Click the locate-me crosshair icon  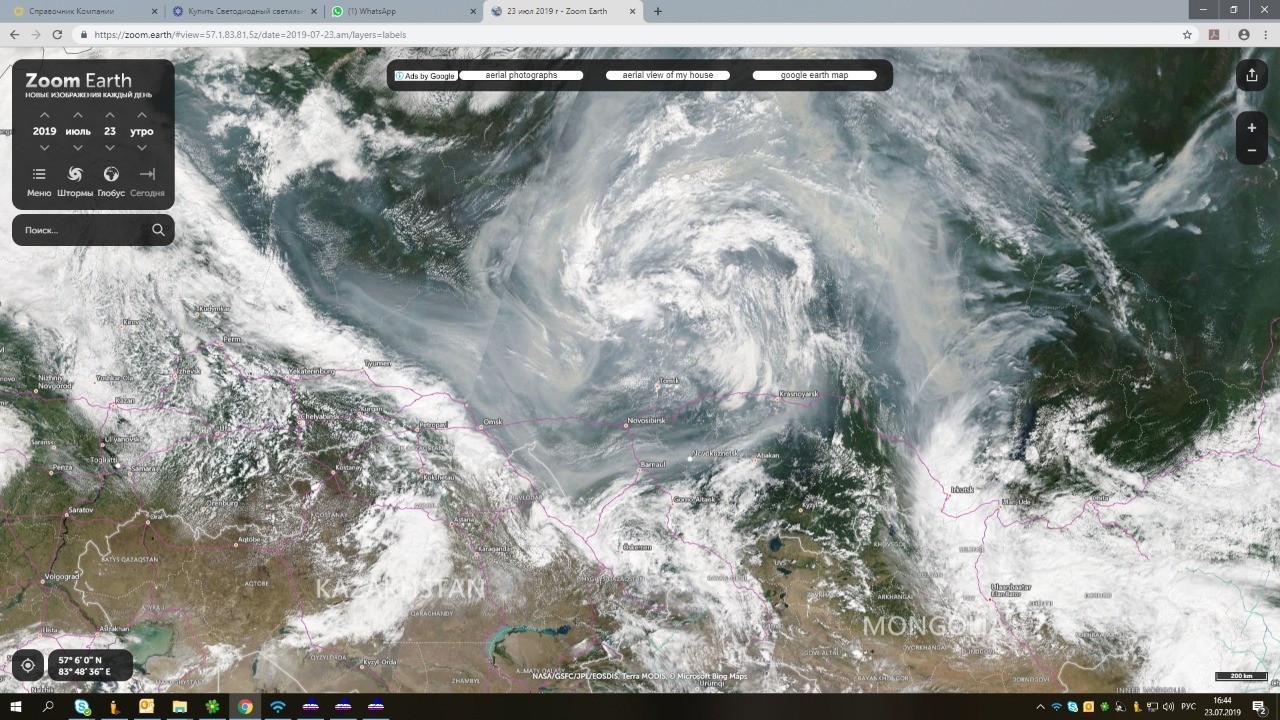[x=28, y=665]
